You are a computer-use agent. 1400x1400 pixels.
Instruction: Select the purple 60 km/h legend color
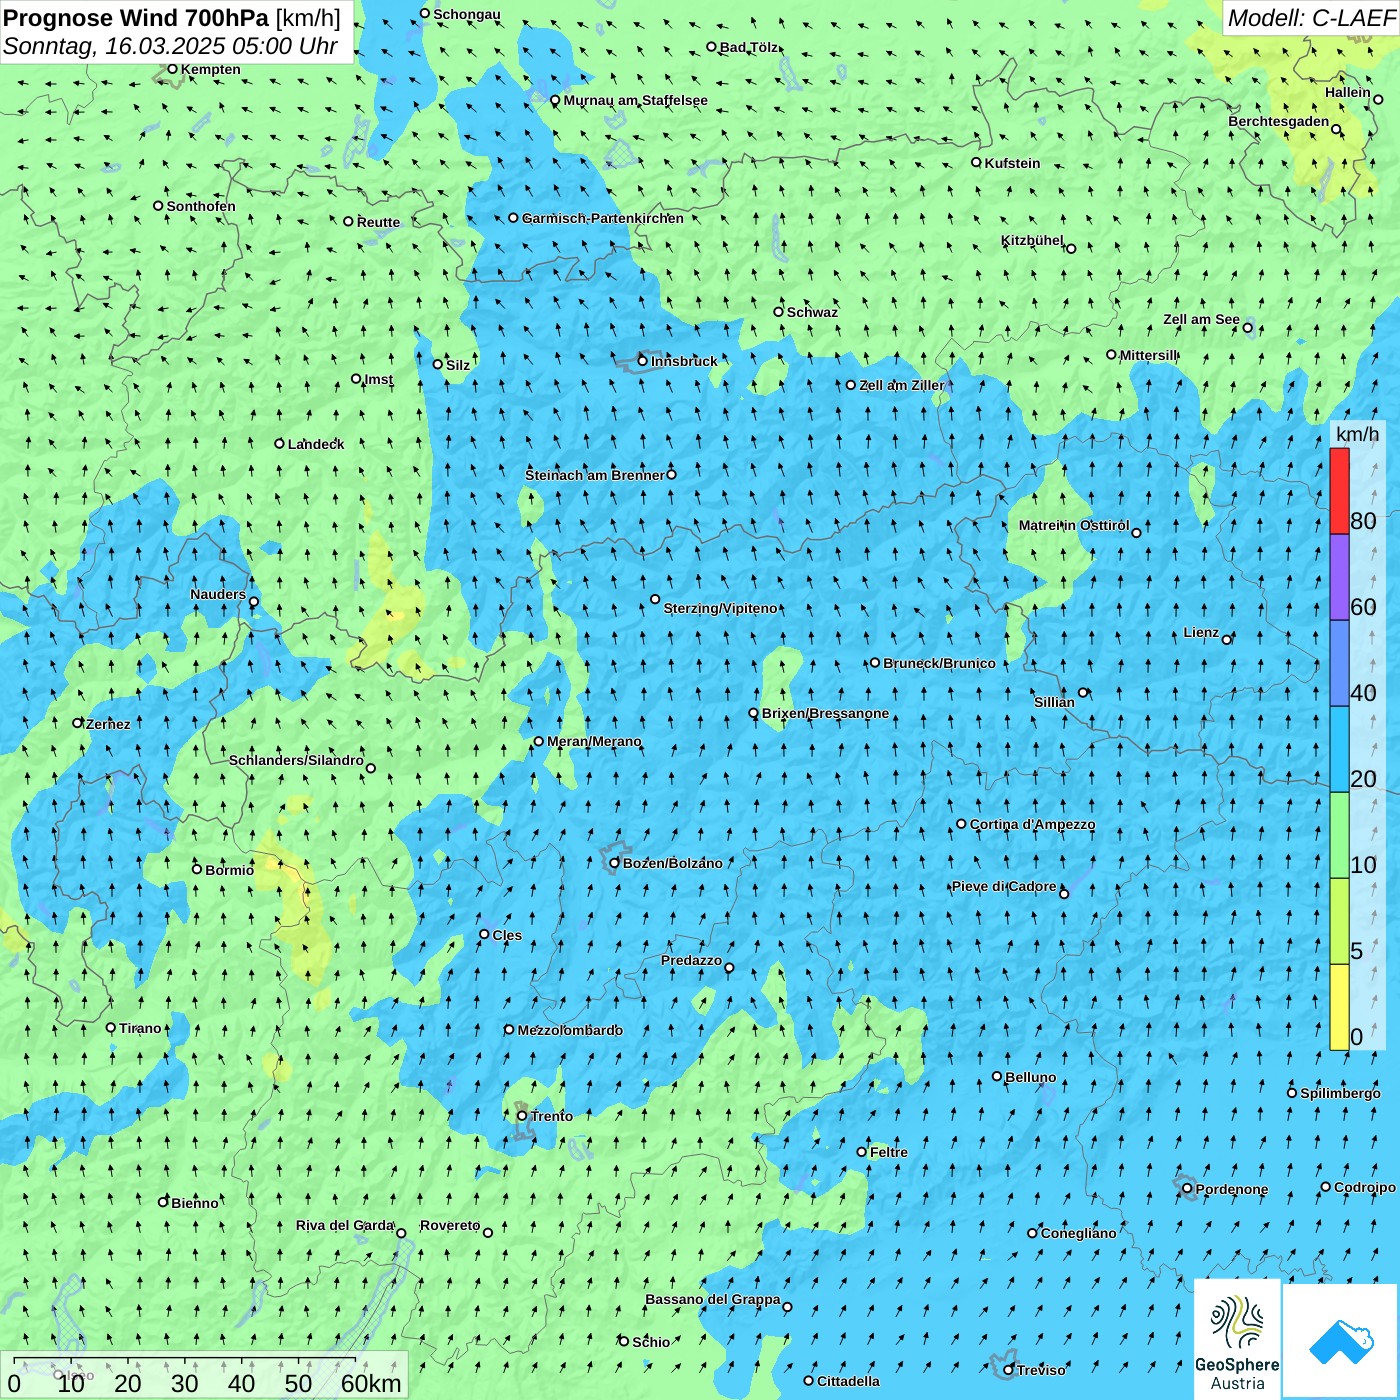1339,577
